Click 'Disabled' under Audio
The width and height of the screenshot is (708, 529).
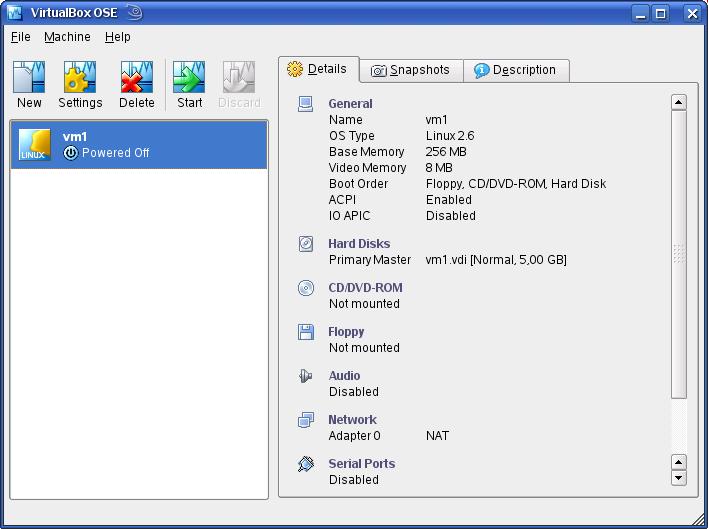[x=354, y=392]
